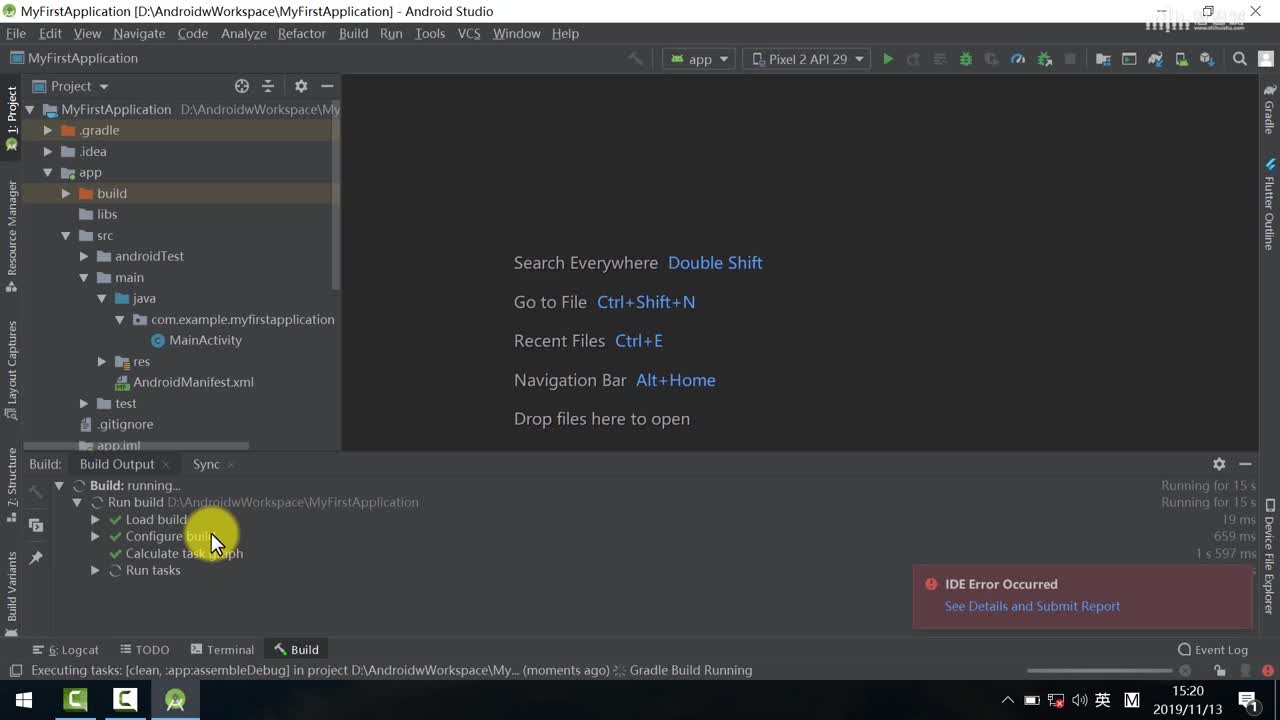The width and height of the screenshot is (1280, 720).
Task: Expand the .idea folder
Action: pyautogui.click(x=47, y=151)
